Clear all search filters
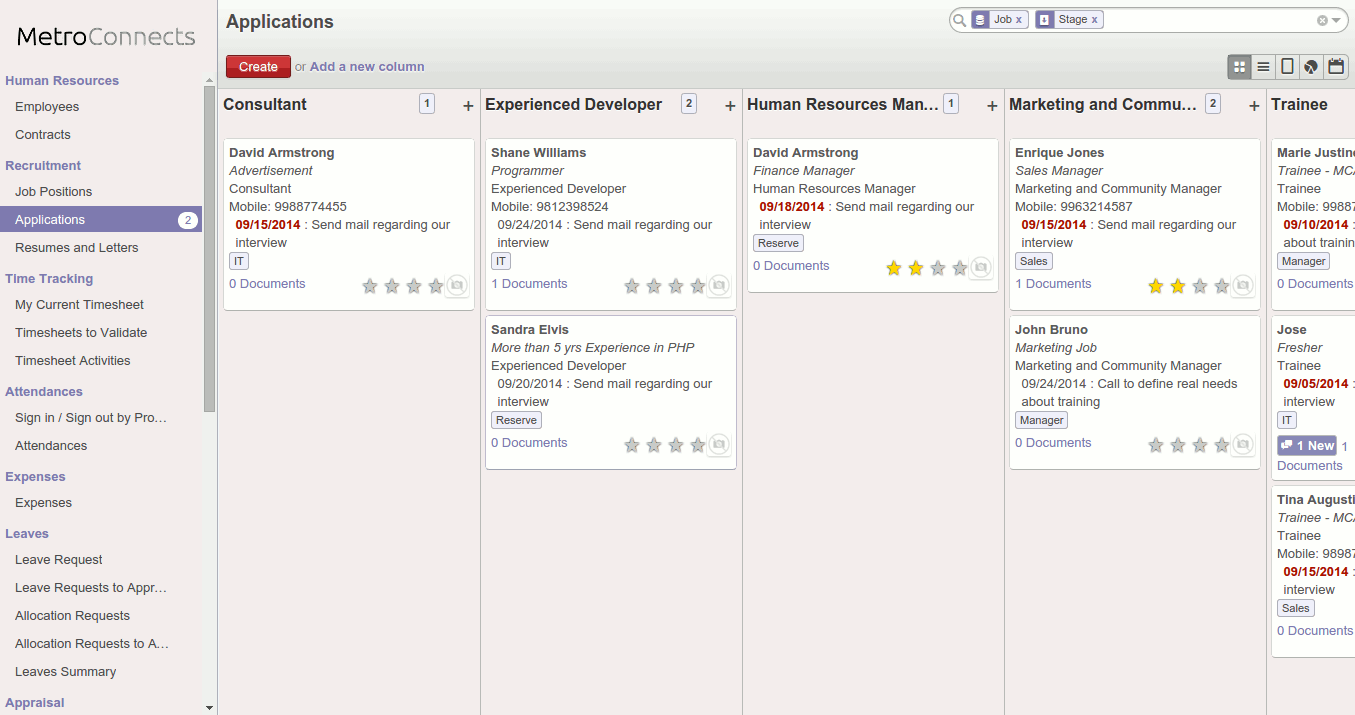 click(1322, 20)
